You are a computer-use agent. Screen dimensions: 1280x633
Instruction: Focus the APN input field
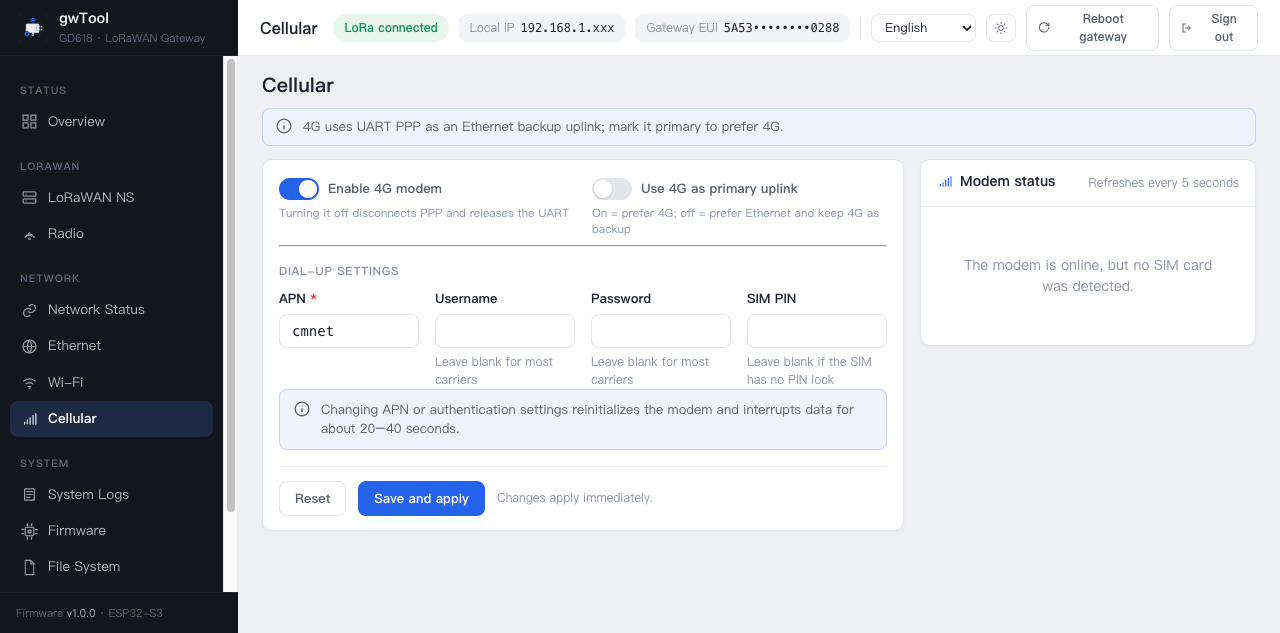pyautogui.click(x=349, y=331)
